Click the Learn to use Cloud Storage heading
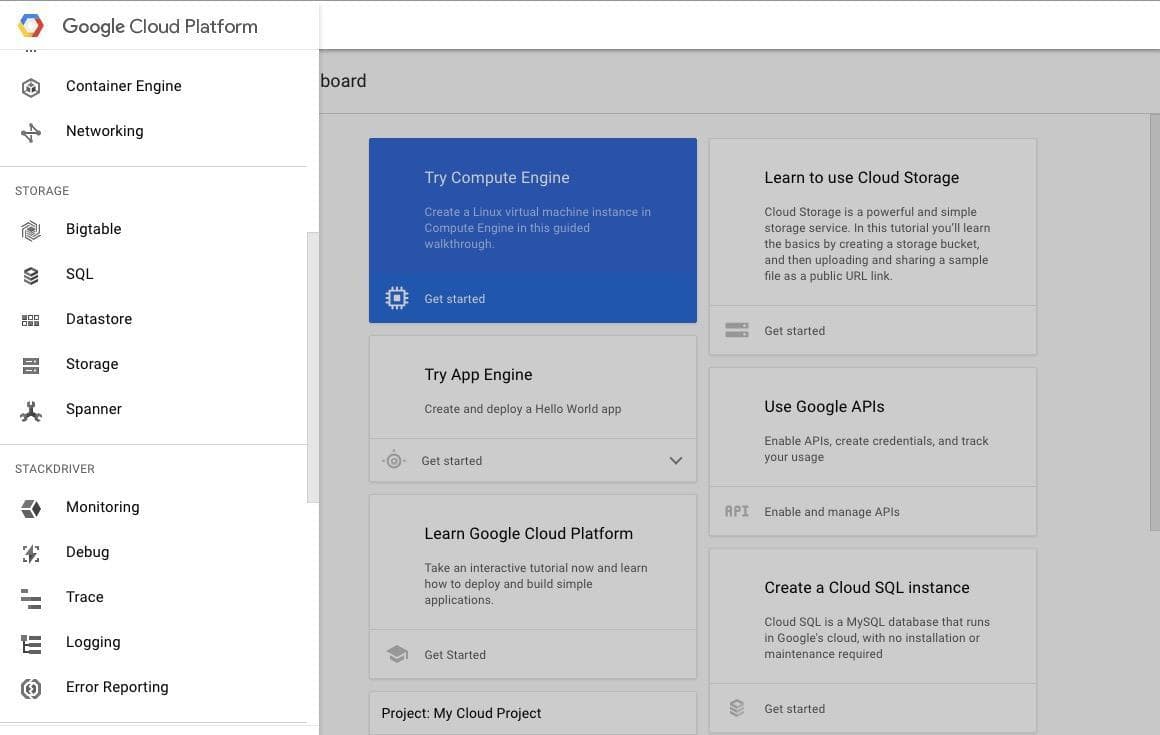Viewport: 1160px width, 735px height. click(861, 177)
